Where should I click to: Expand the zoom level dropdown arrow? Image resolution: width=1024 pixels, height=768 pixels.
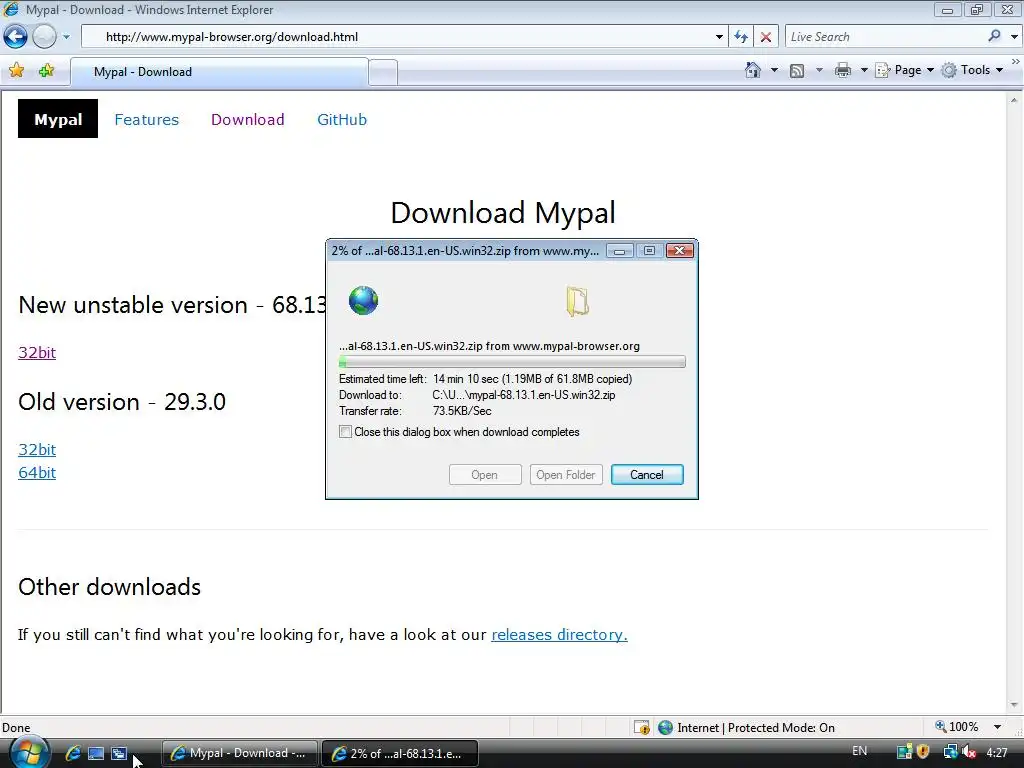997,727
